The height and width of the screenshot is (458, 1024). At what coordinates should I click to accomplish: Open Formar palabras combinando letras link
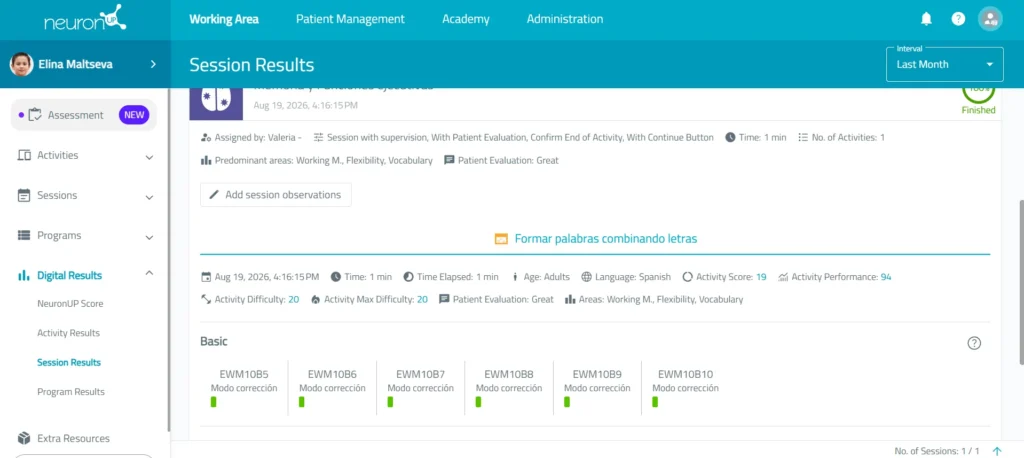point(605,238)
